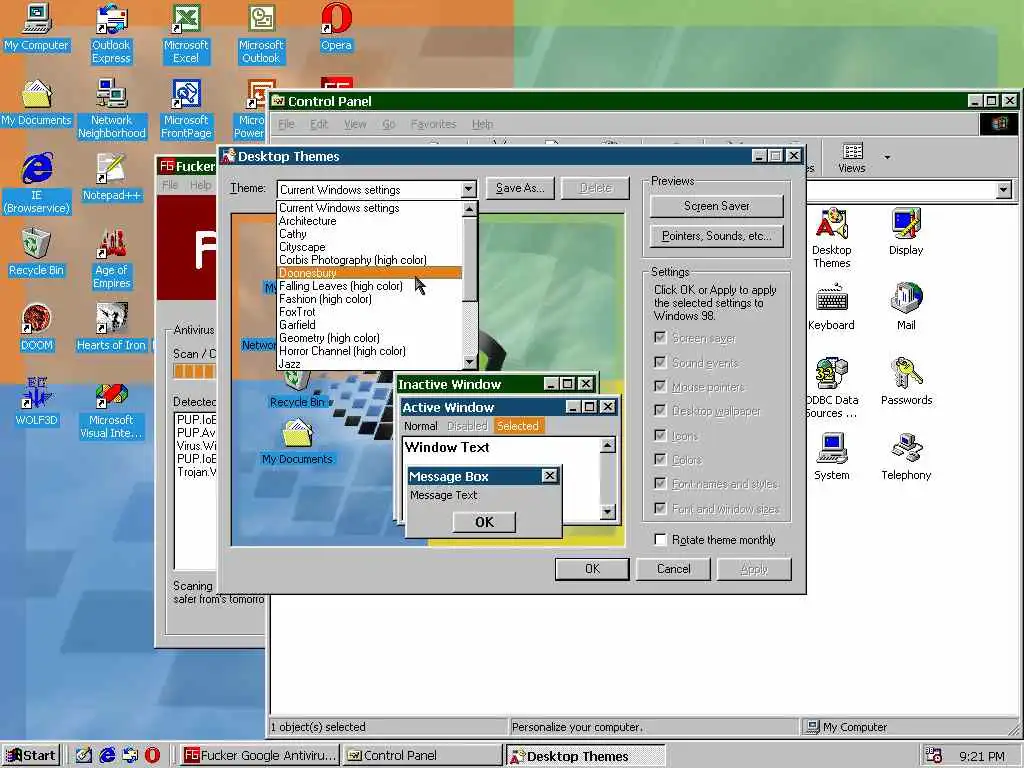Viewport: 1024px width, 768px height.
Task: Open File menu in Control Panel
Action: pos(287,124)
